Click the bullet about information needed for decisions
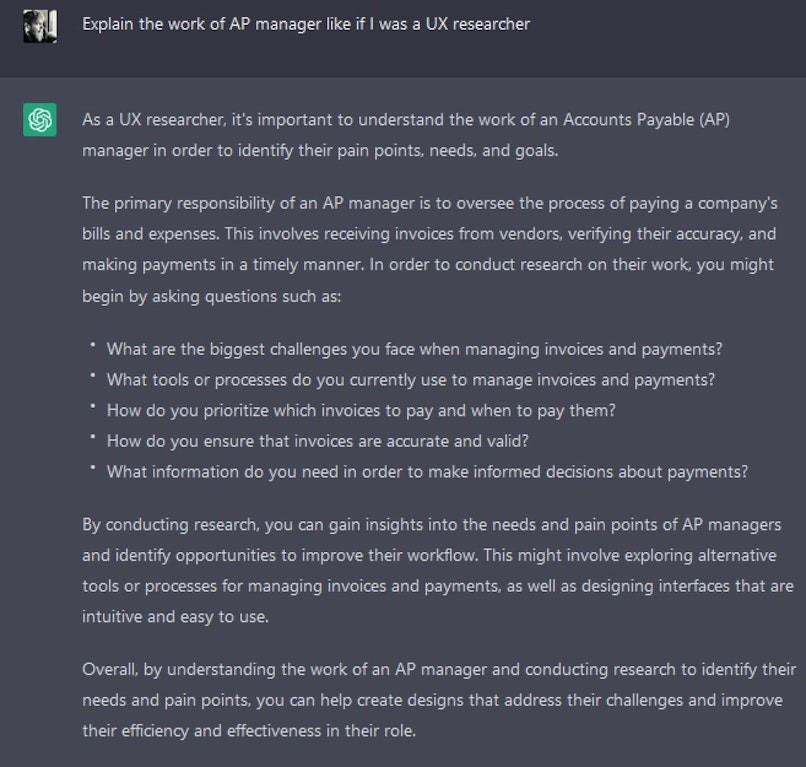The height and width of the screenshot is (767, 806). (x=427, y=472)
